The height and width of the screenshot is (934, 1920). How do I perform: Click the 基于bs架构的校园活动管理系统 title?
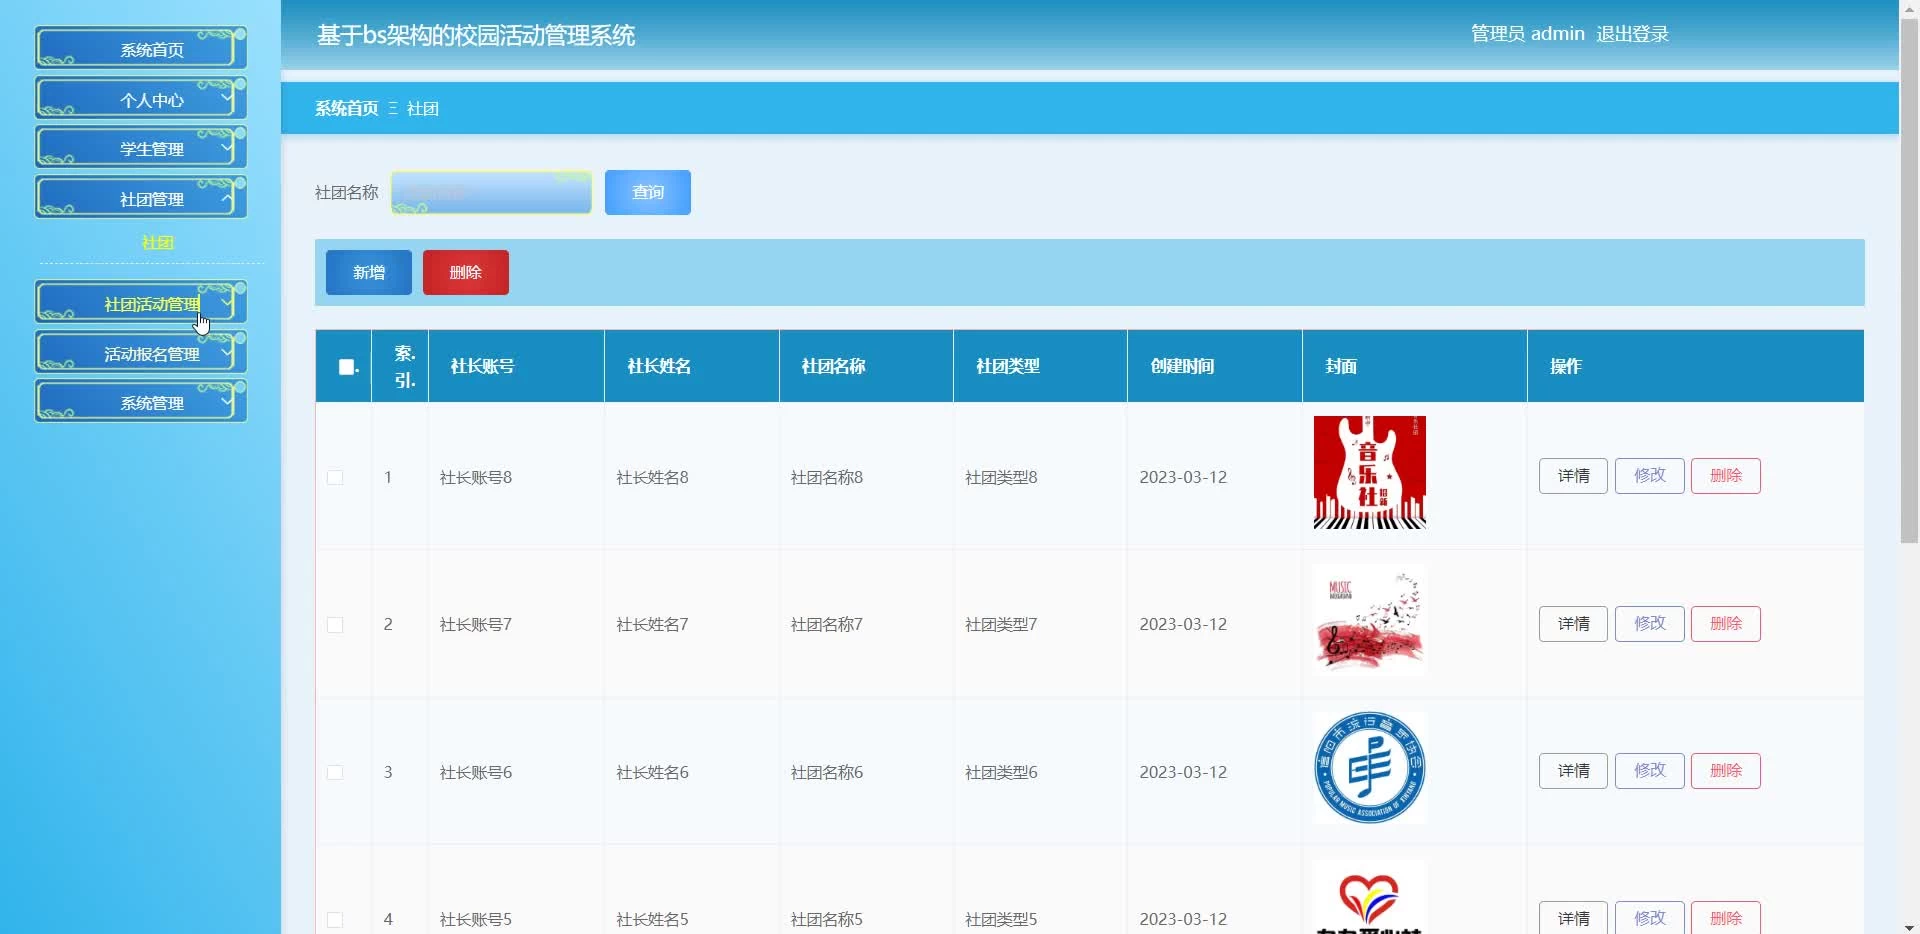[x=476, y=35]
